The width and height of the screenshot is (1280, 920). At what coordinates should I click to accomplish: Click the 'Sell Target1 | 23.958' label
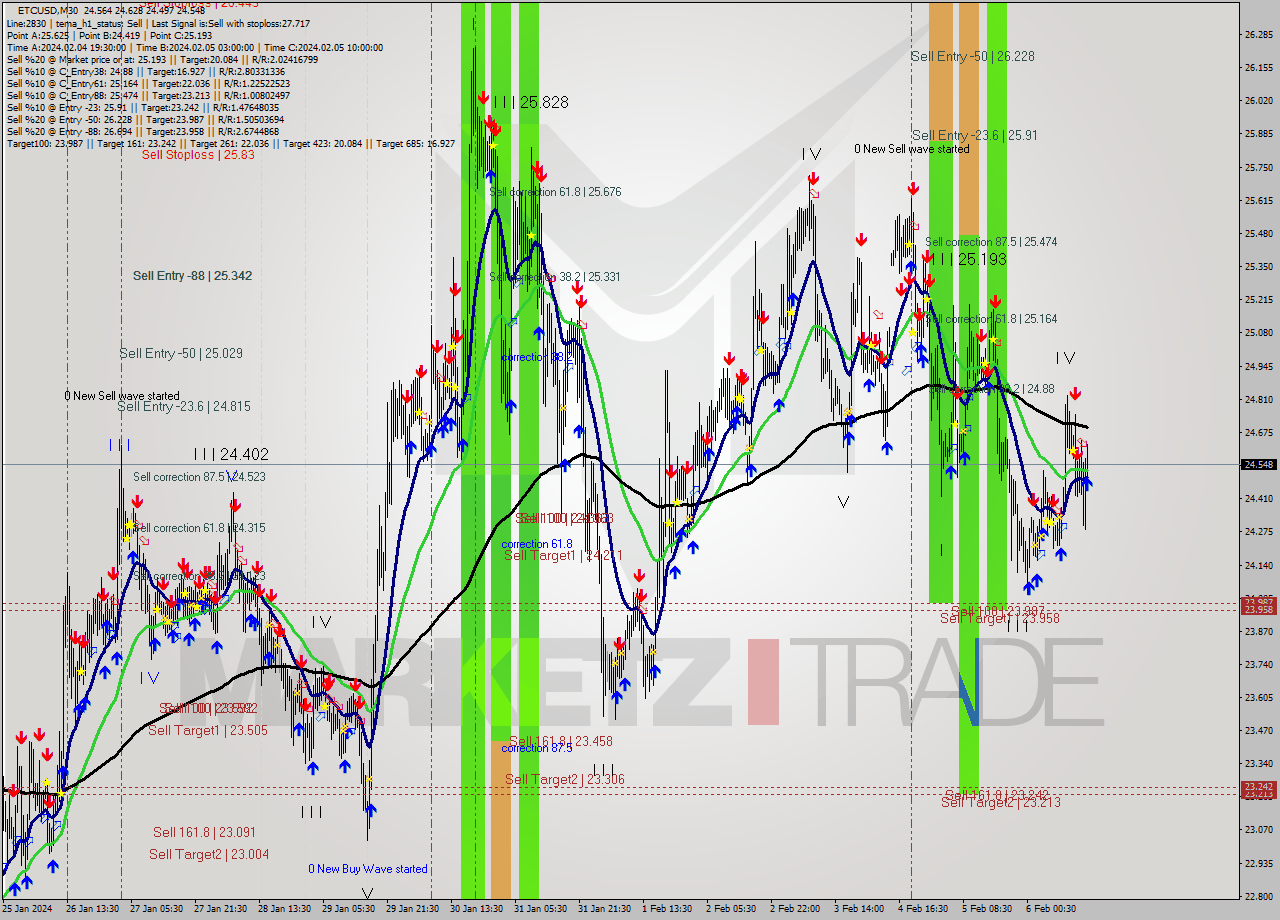(1000, 618)
